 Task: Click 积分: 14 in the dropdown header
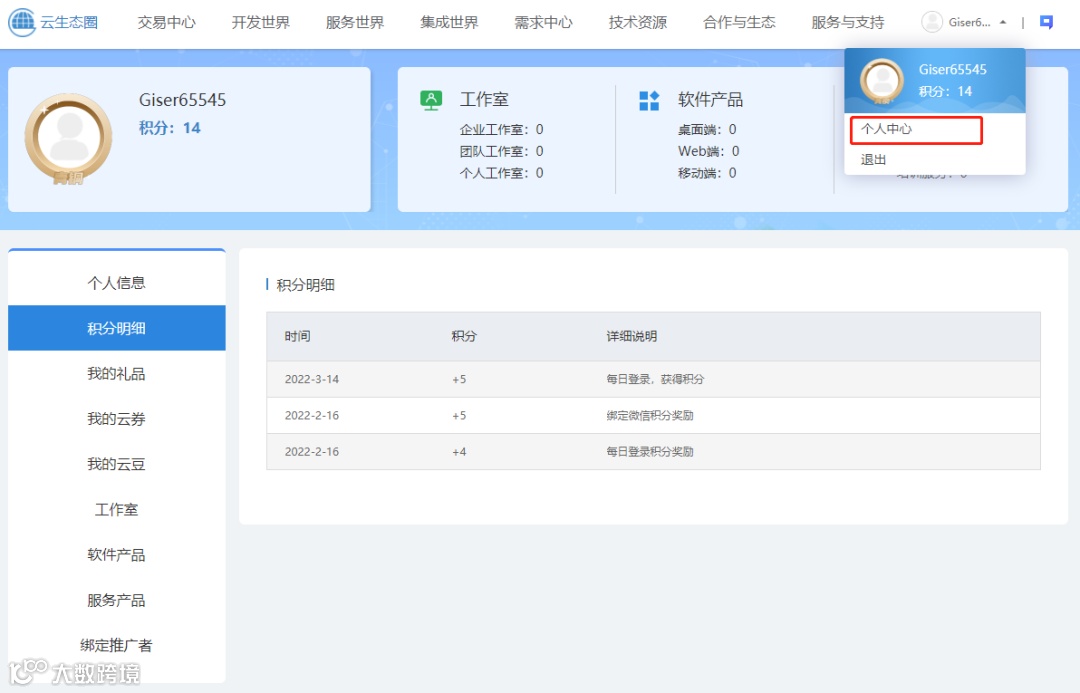pyautogui.click(x=945, y=92)
